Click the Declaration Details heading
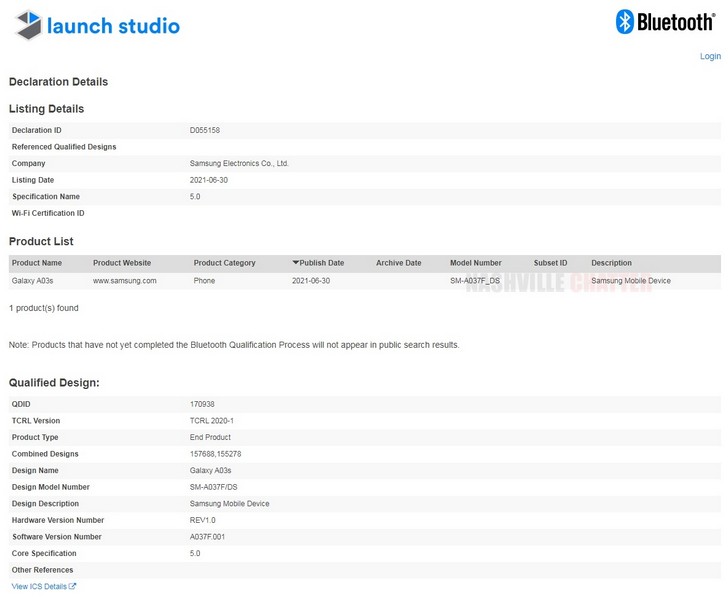 tap(58, 82)
